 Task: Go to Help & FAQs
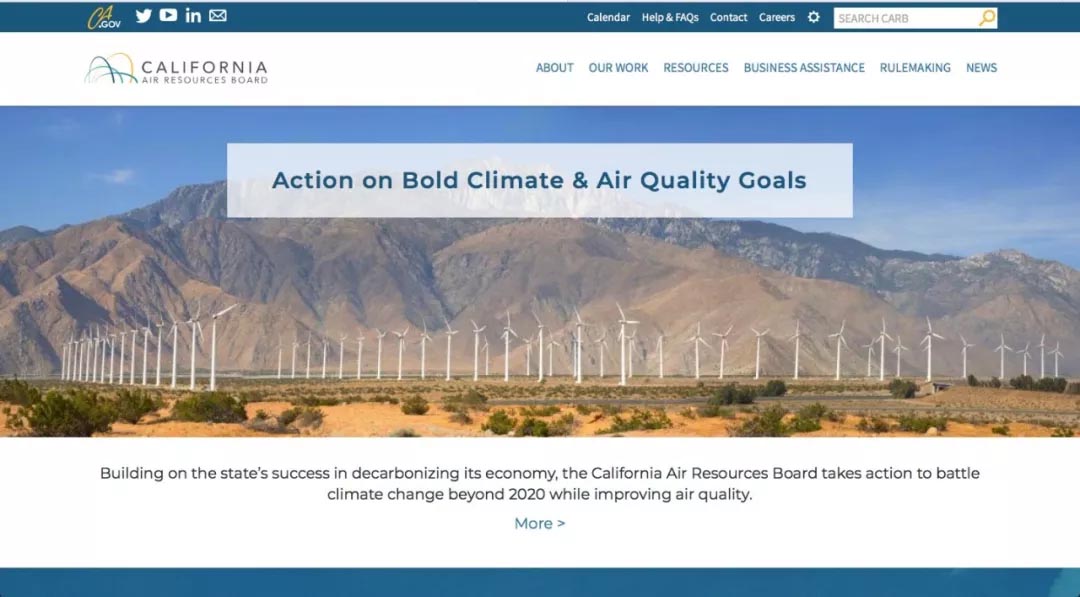[670, 17]
